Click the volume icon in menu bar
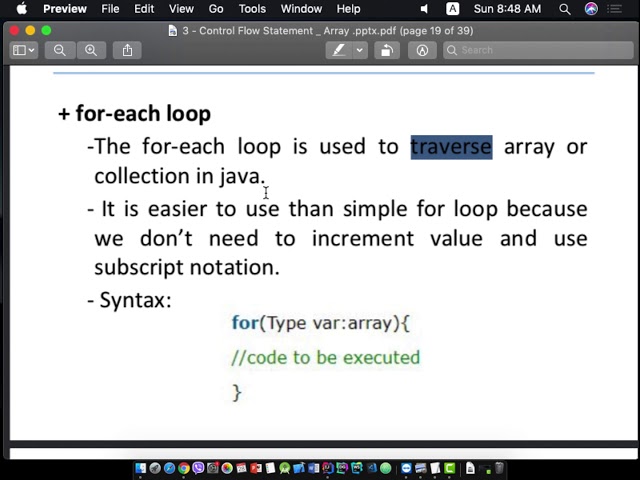The image size is (640, 480). click(424, 9)
